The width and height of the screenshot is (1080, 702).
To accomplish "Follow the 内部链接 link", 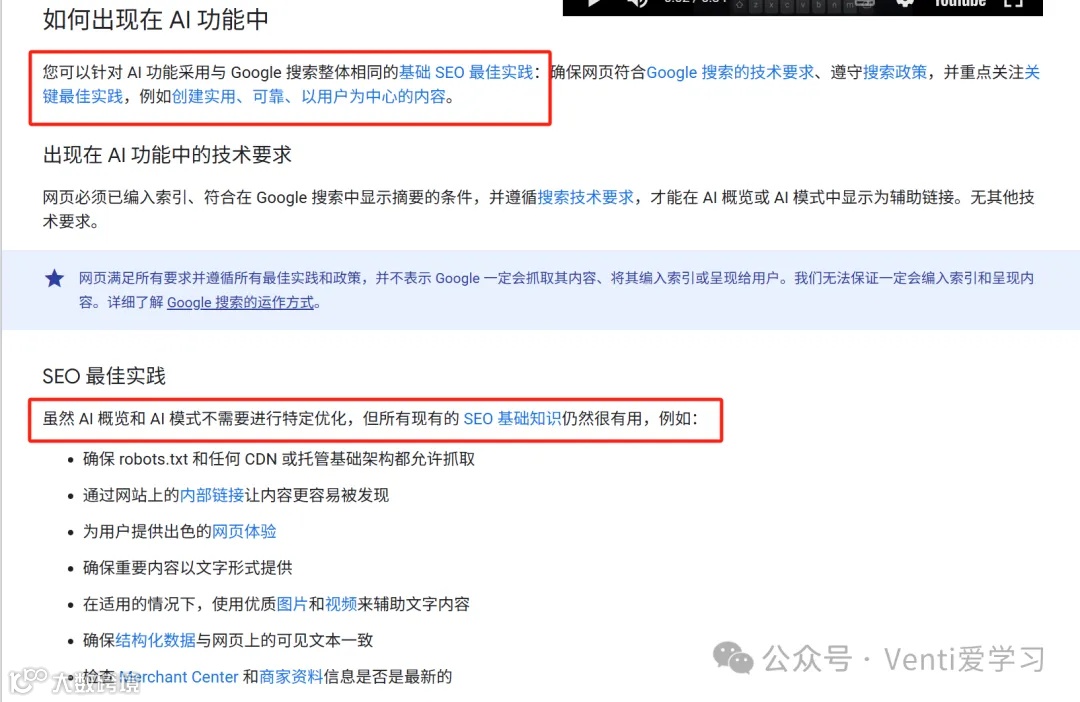I will 212,495.
